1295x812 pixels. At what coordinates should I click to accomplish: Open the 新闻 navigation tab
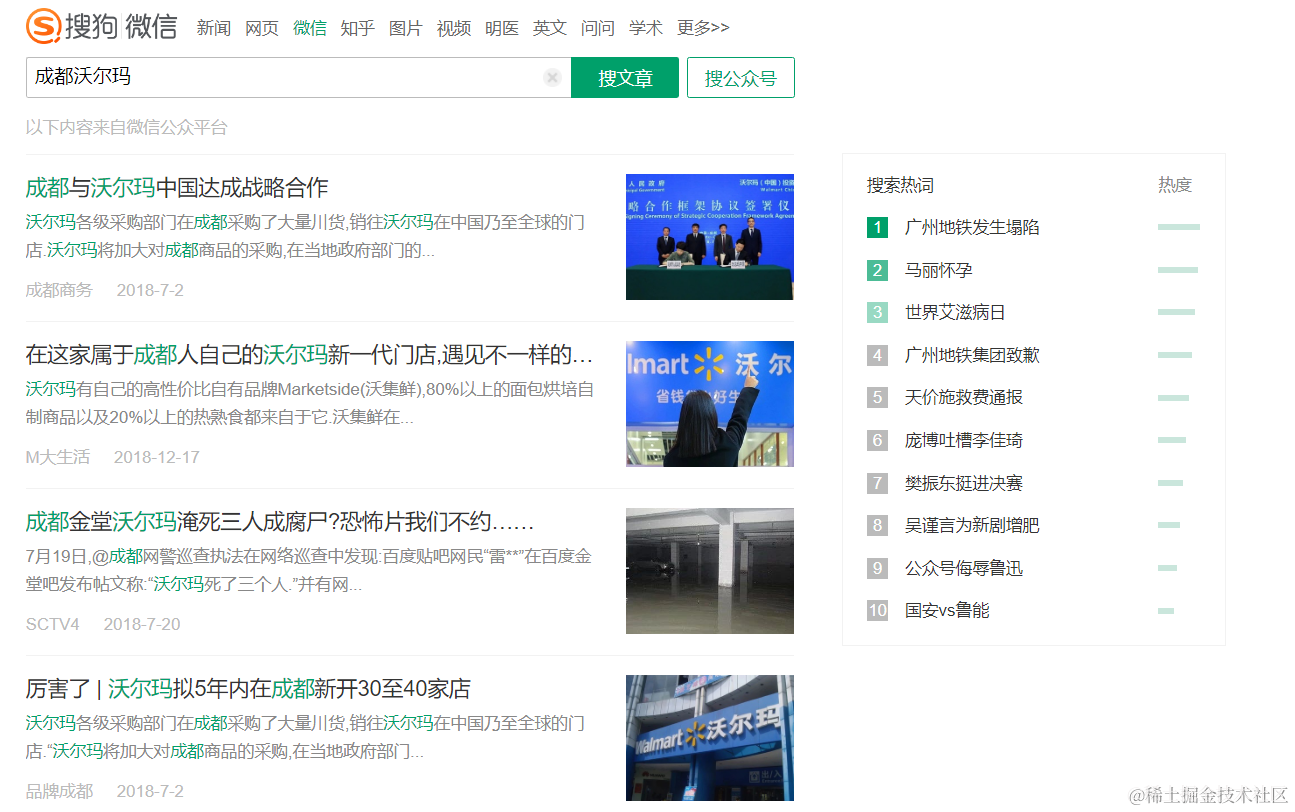214,28
